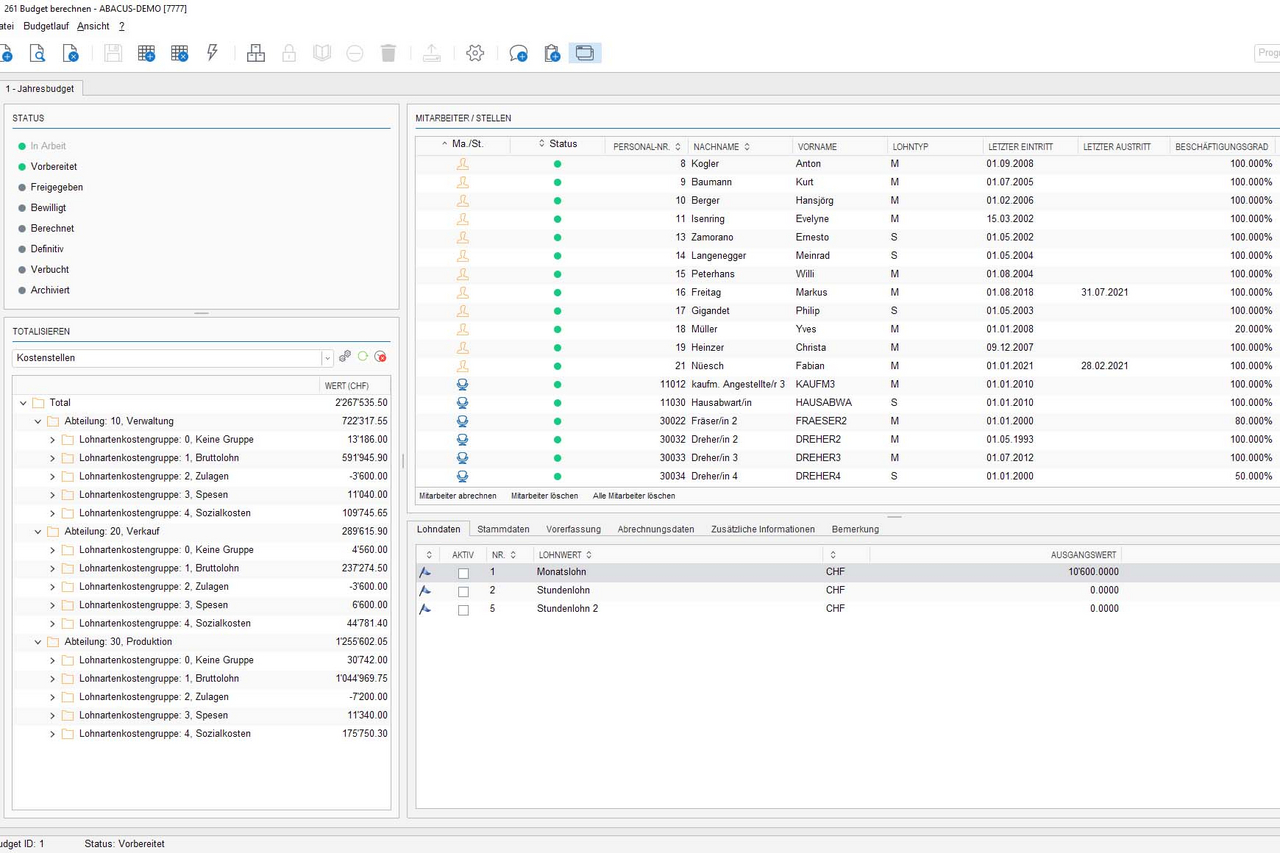Click the Alle Mitarbeiter löschen link
1280x853 pixels.
click(x=633, y=496)
